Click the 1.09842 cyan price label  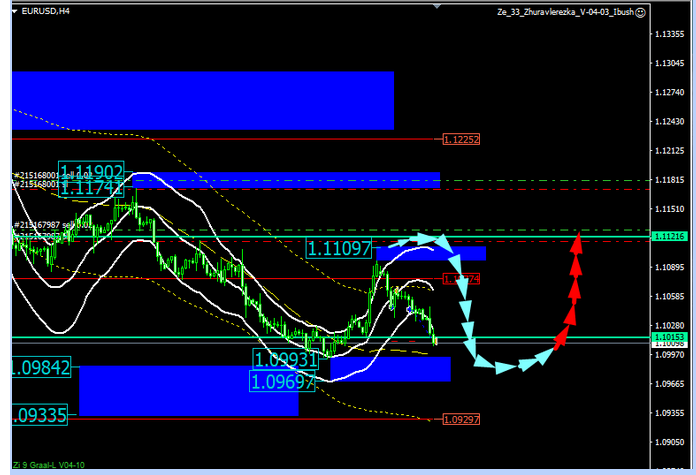[x=40, y=368]
